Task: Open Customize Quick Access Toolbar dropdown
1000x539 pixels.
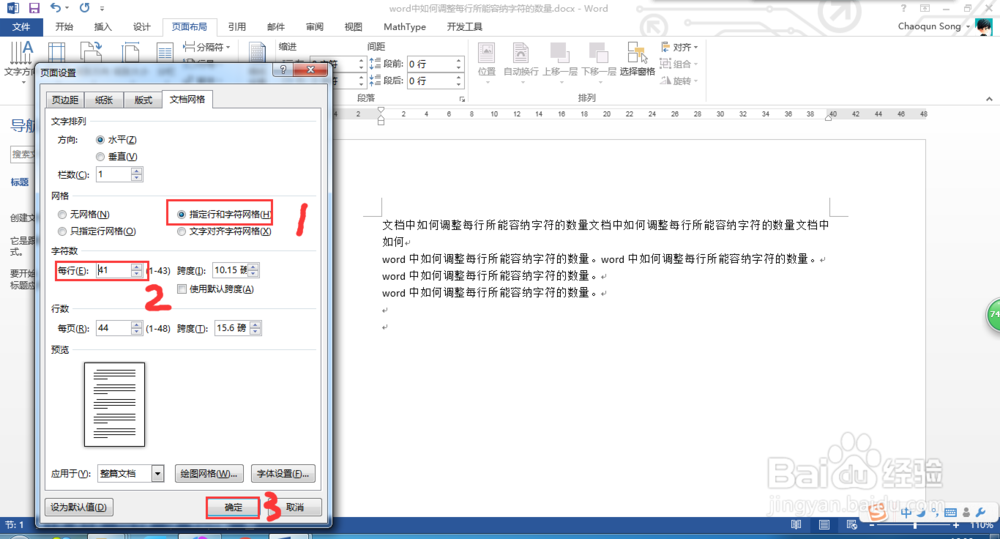Action: pos(102,8)
